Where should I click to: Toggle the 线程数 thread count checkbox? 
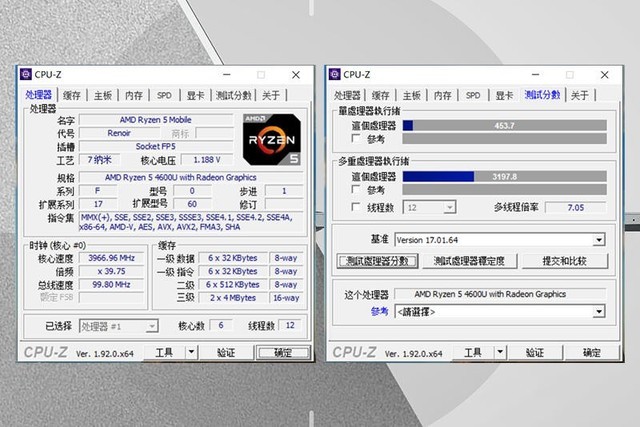(x=356, y=207)
